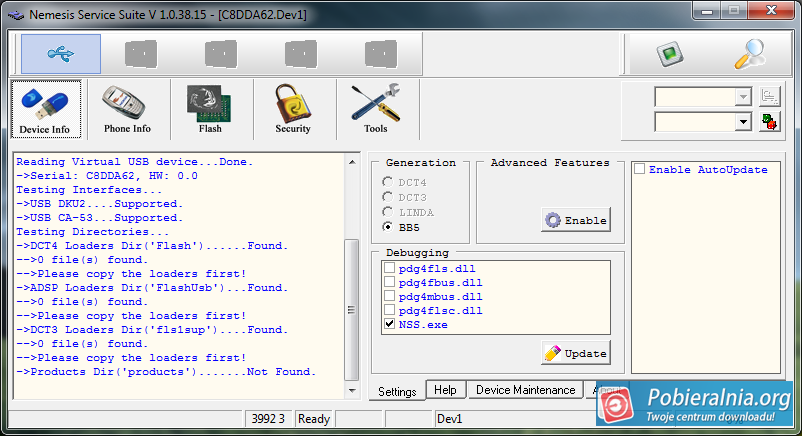Open the Security section
Viewport: 803px width, 436px height.
[x=293, y=109]
